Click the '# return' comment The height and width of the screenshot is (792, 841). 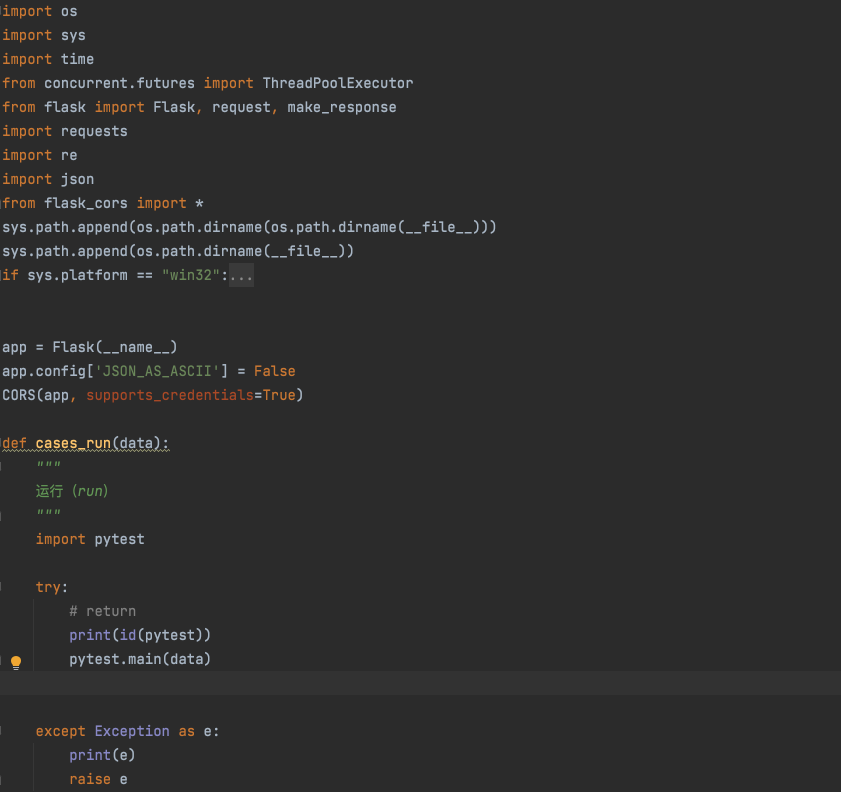click(x=102, y=611)
